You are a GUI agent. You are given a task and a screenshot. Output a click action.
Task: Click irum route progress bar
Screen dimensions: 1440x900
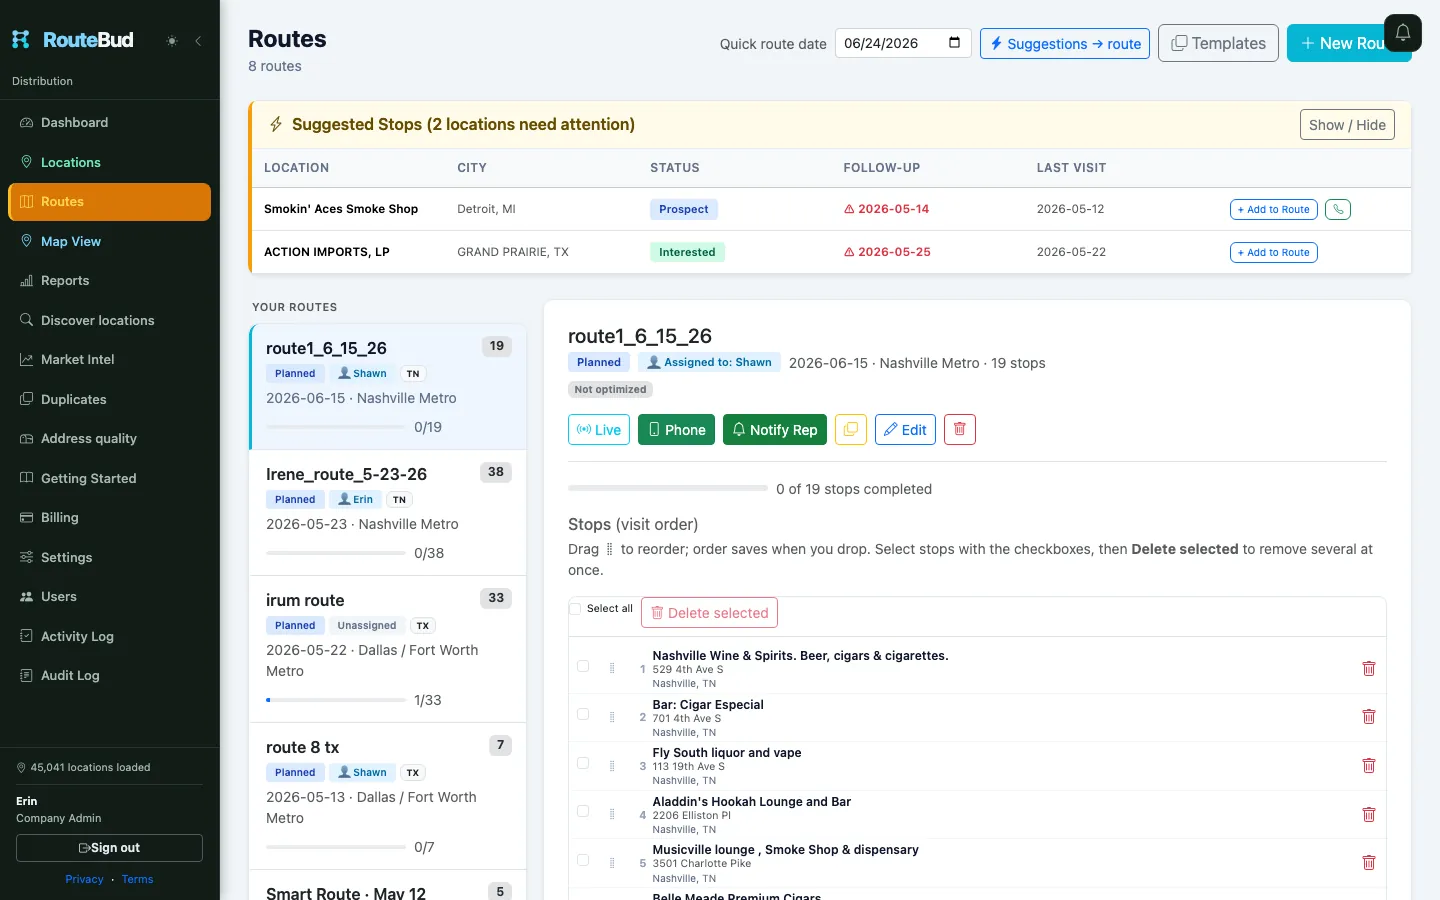pyautogui.click(x=336, y=700)
